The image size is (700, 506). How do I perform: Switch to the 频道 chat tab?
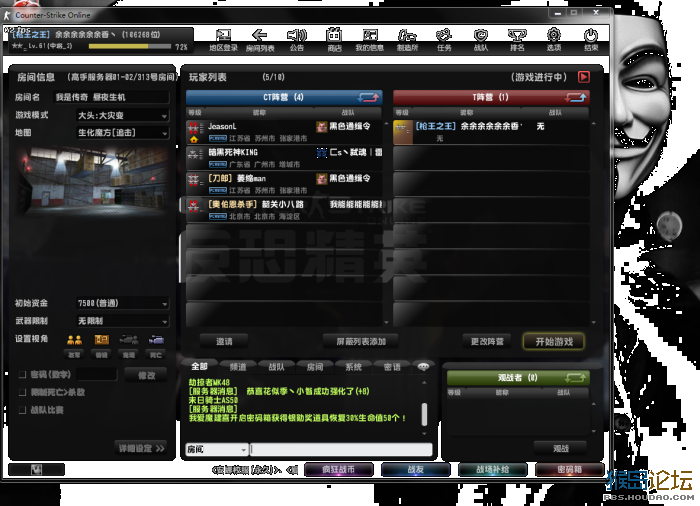(238, 367)
